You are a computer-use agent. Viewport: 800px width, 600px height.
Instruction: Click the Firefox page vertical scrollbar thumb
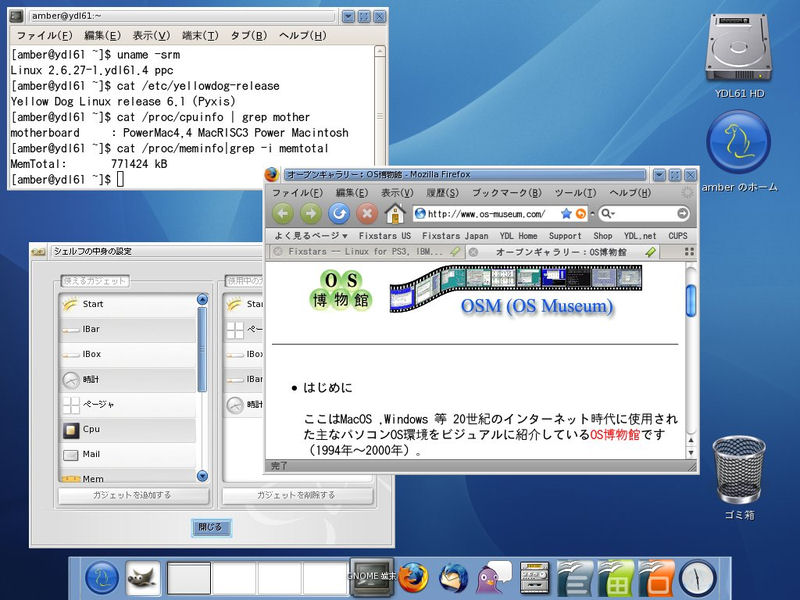[691, 301]
